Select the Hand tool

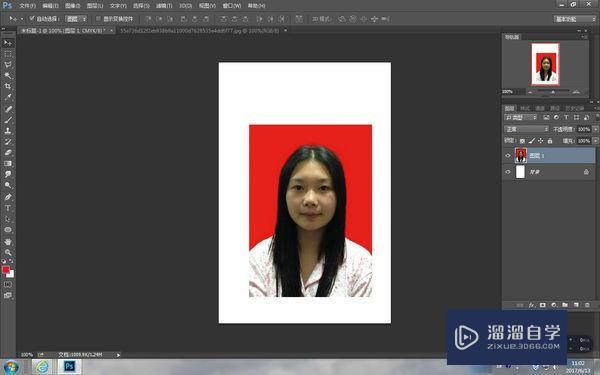coord(8,241)
